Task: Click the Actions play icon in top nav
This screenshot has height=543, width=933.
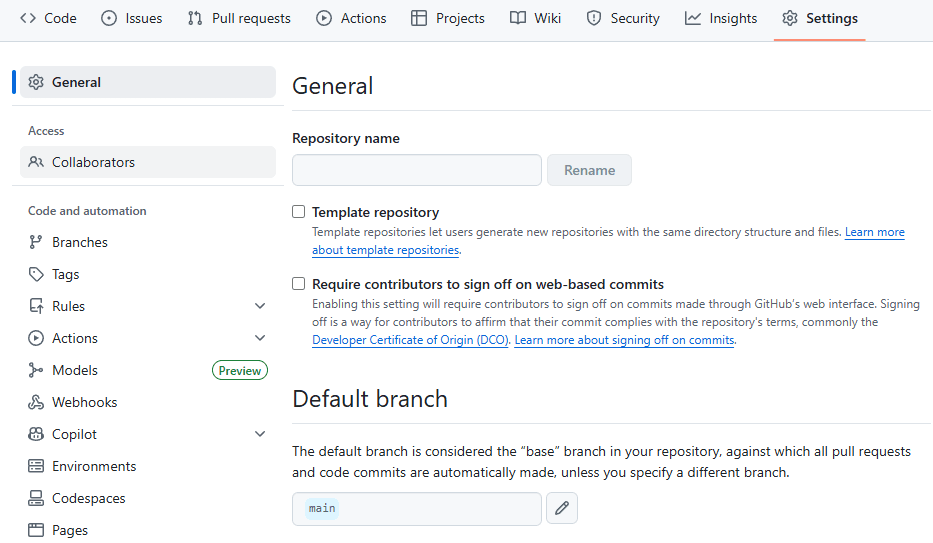Action: pos(324,18)
